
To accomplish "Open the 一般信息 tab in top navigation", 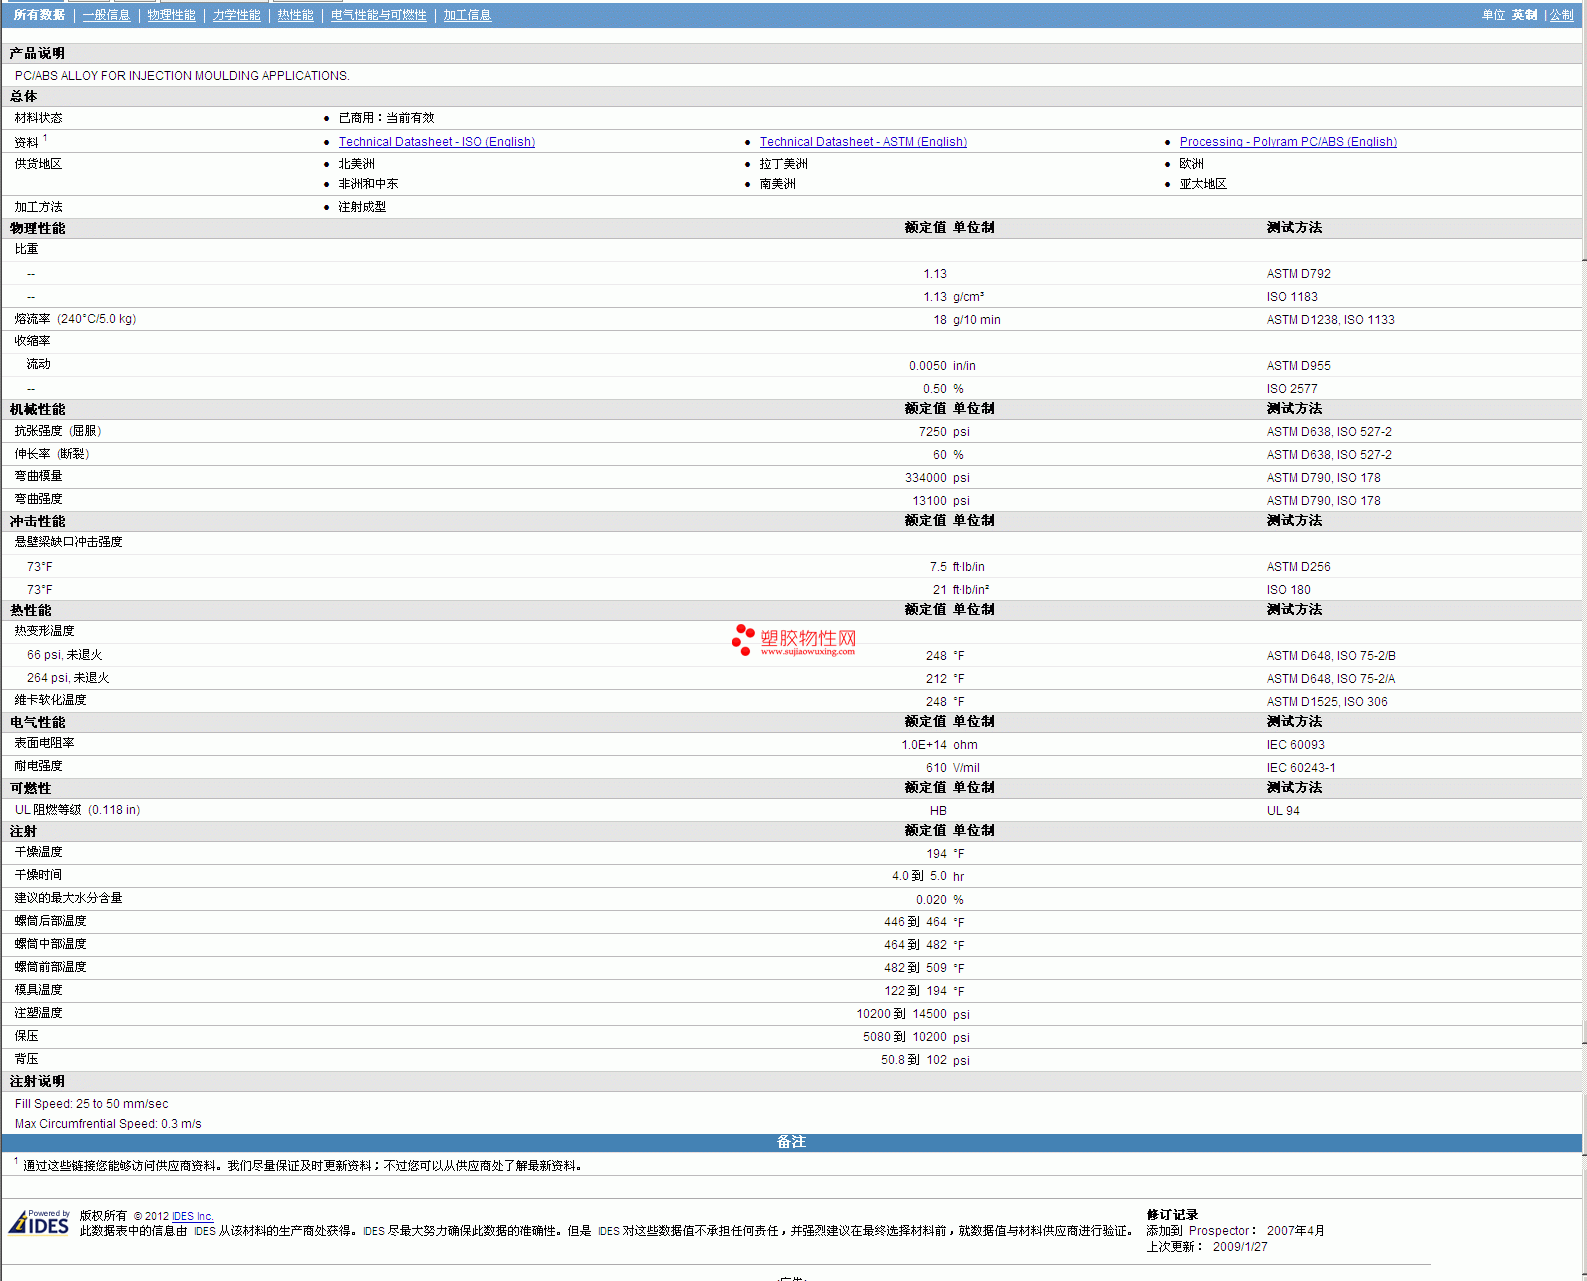I will point(106,15).
